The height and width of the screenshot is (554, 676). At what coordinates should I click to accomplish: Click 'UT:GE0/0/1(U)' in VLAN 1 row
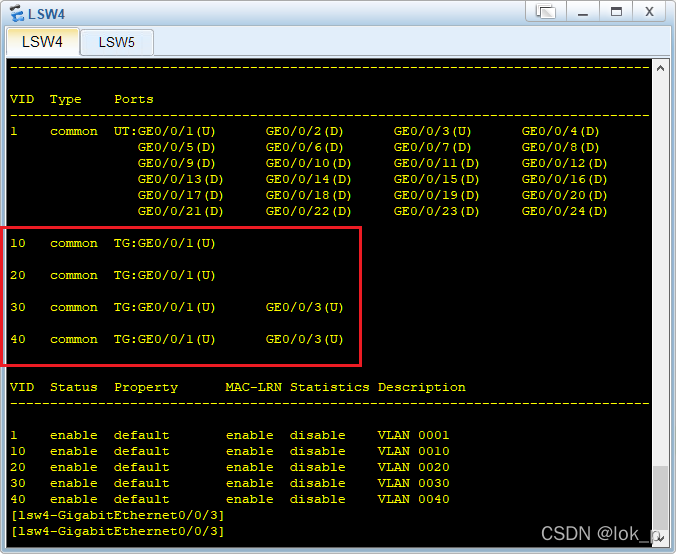164,131
